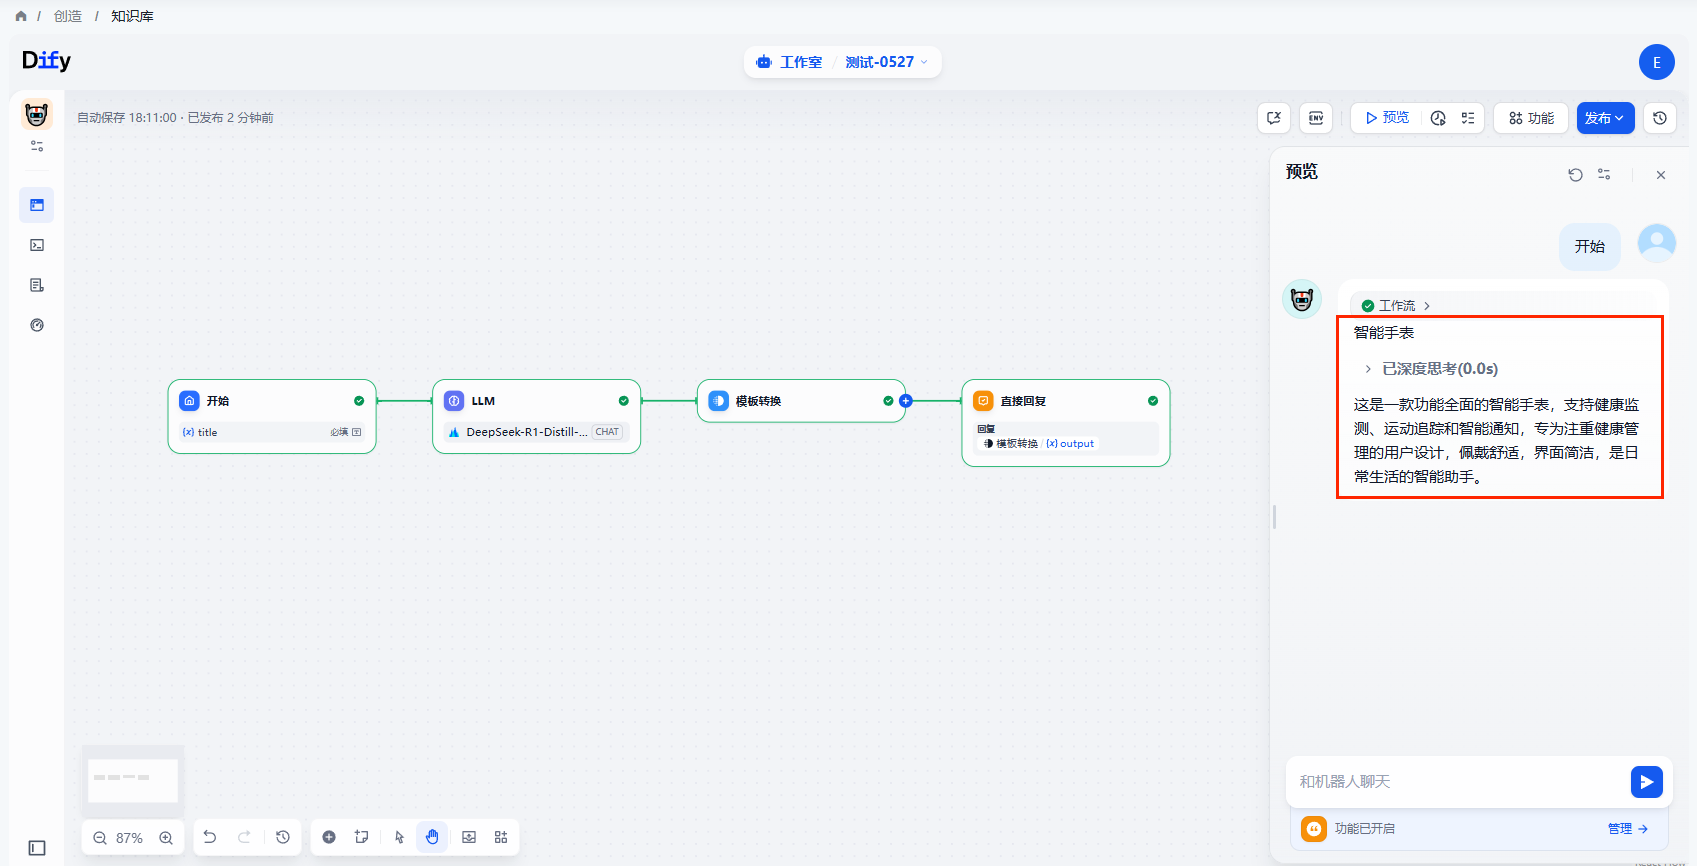The height and width of the screenshot is (866, 1697).
Task: Open change history in the bottom toolbar
Action: point(283,837)
